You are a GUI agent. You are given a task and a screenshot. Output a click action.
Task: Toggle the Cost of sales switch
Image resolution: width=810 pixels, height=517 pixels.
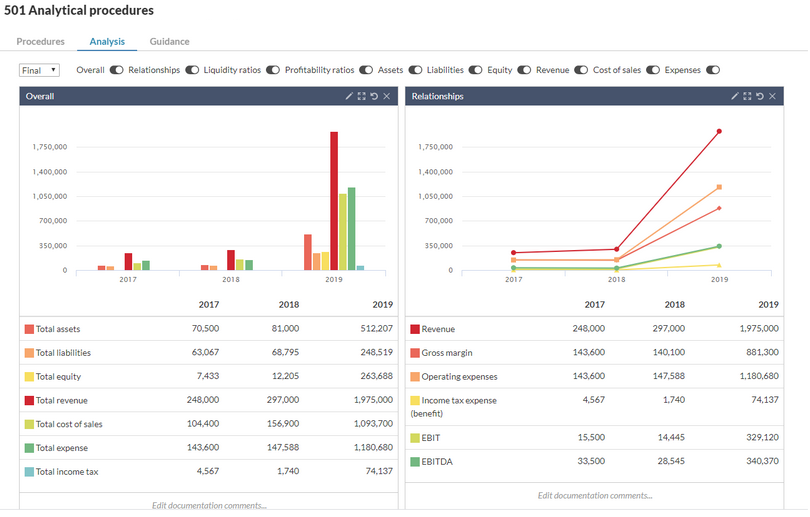click(x=653, y=71)
